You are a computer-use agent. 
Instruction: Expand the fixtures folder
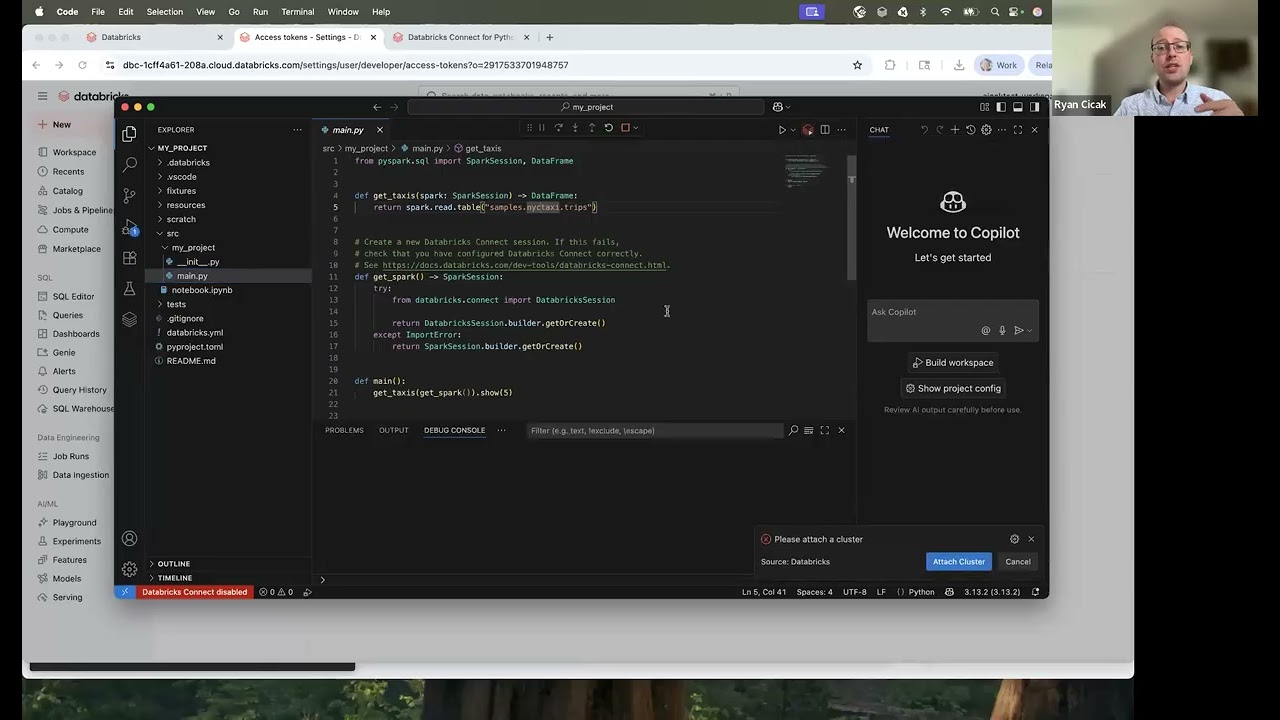point(181,191)
